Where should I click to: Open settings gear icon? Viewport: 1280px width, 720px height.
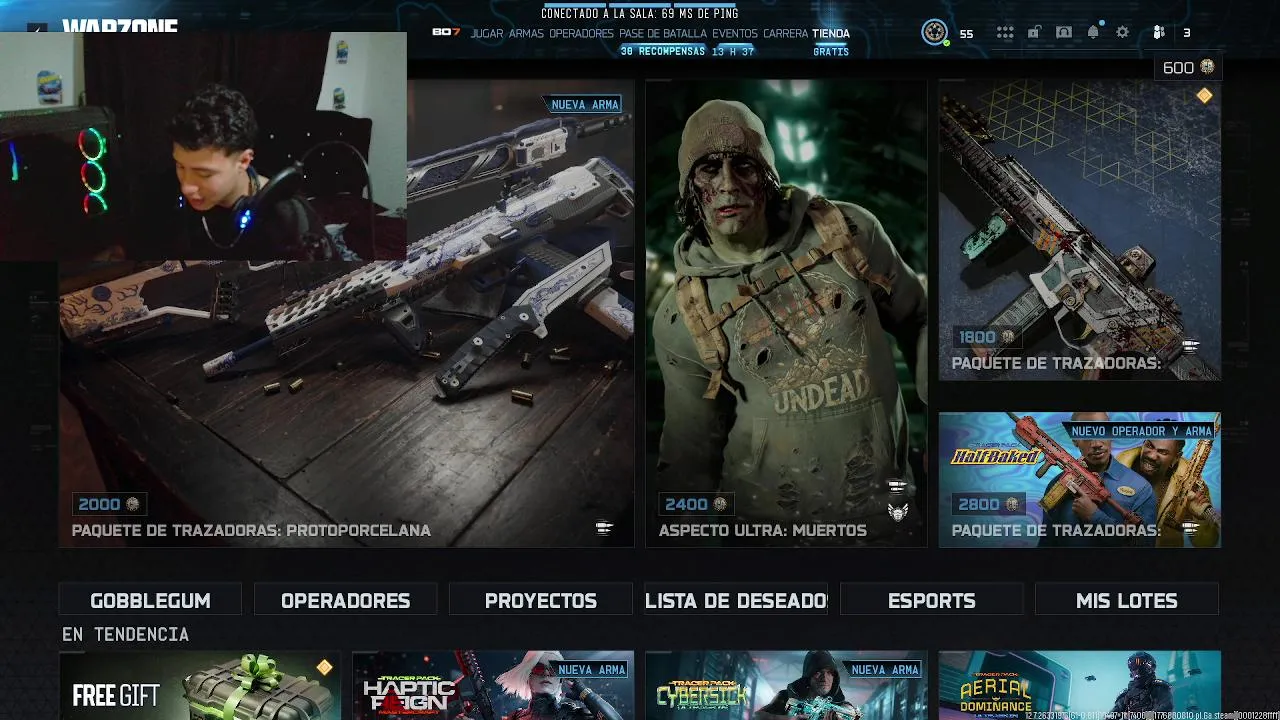[x=1123, y=33]
